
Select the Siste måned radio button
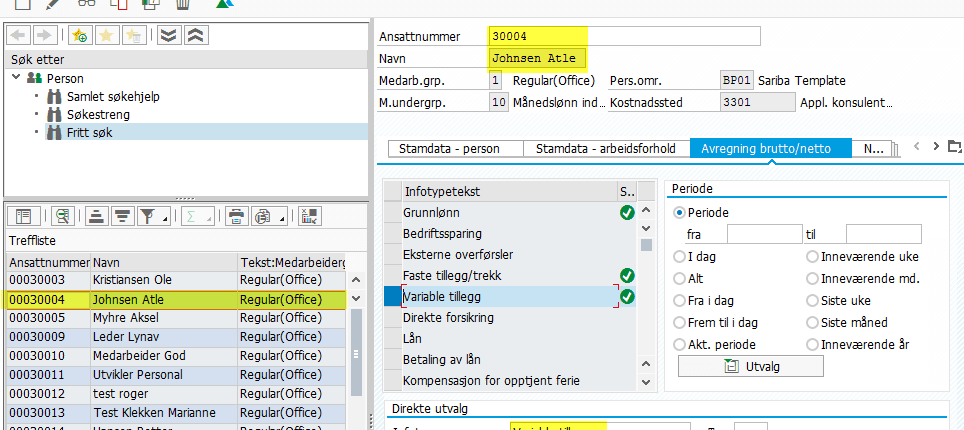[812, 322]
